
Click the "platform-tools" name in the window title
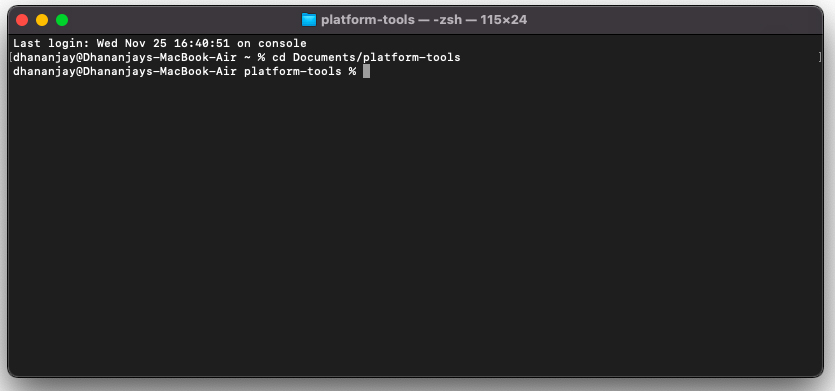pyautogui.click(x=367, y=20)
